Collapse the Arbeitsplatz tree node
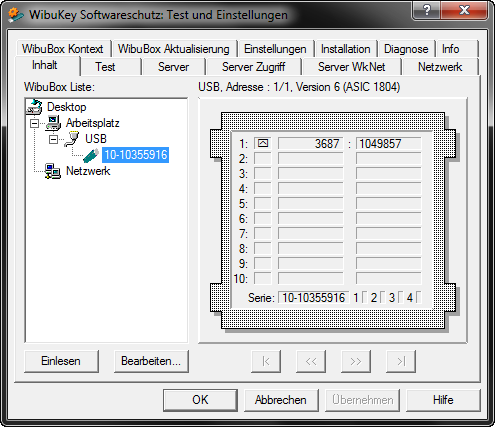 click(x=34, y=123)
